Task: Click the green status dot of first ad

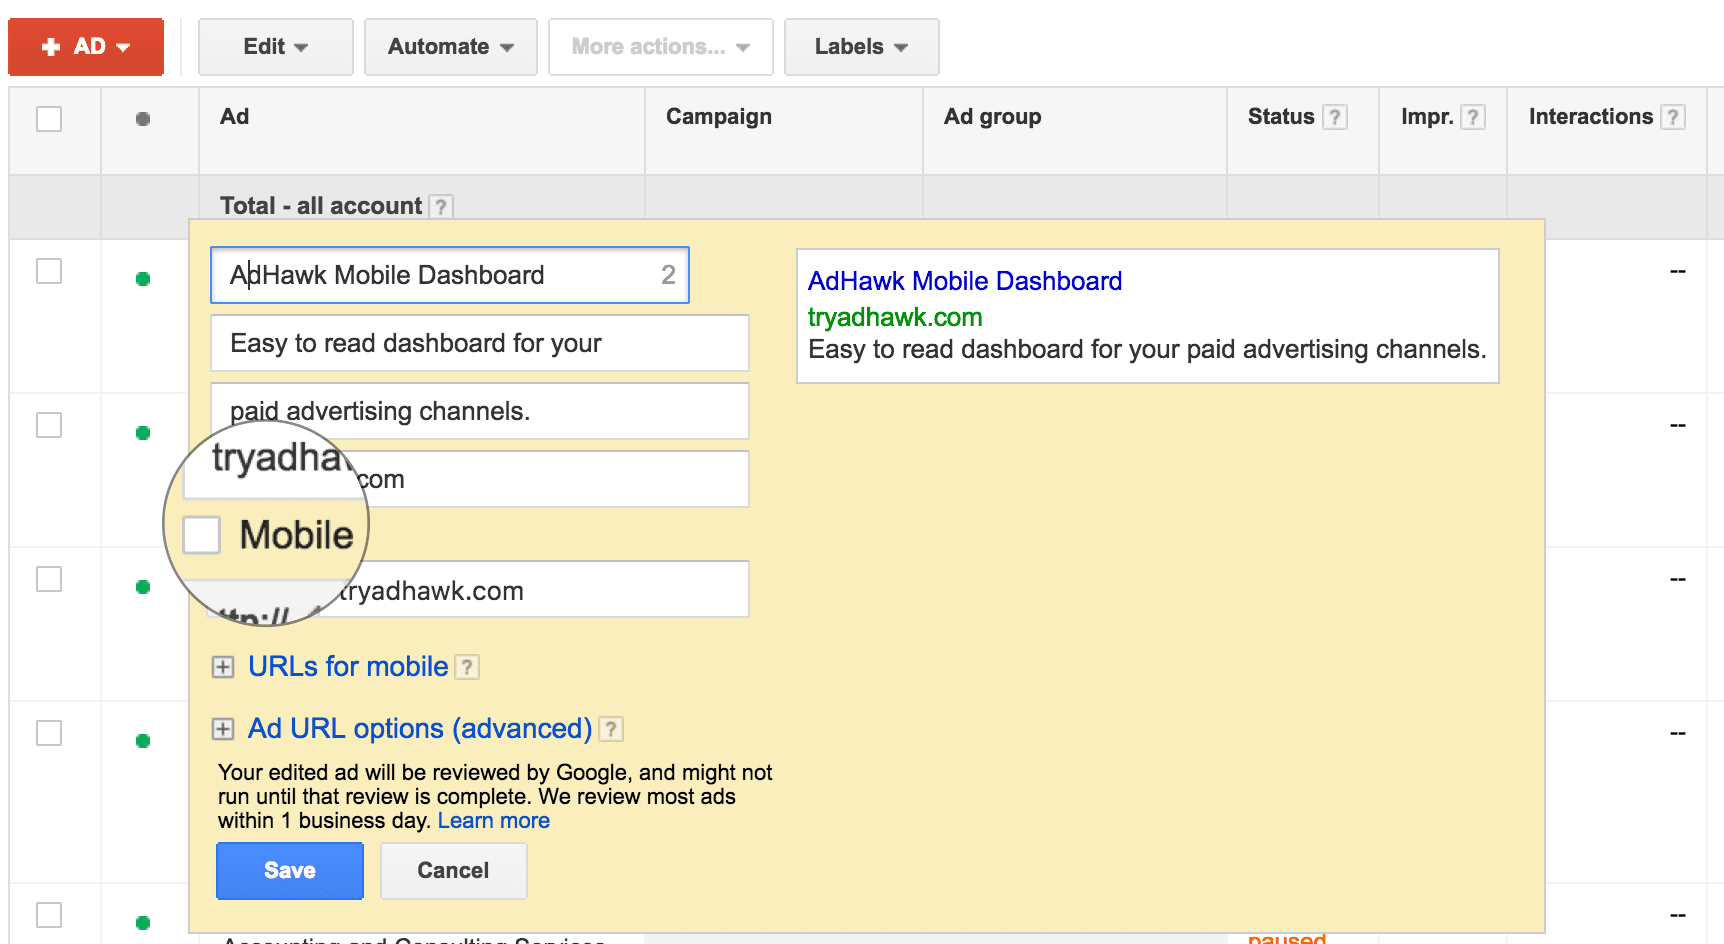Action: click(x=143, y=279)
